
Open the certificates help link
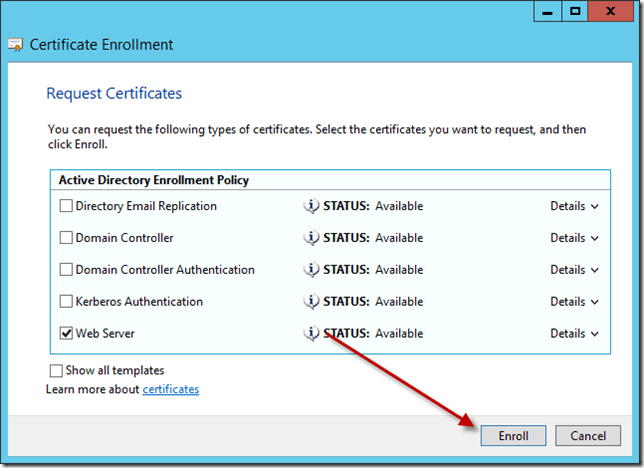pyautogui.click(x=170, y=389)
